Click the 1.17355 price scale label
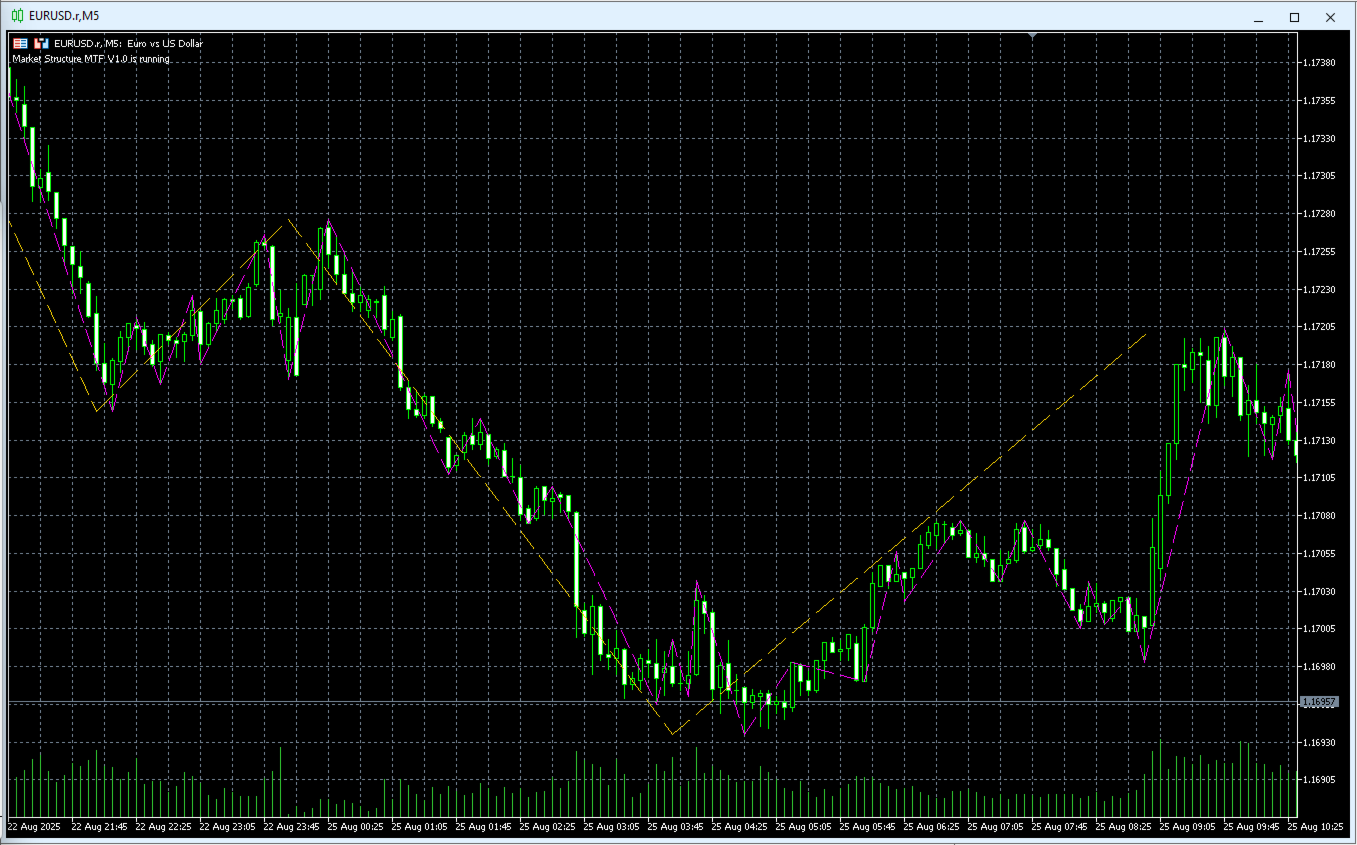The height and width of the screenshot is (845, 1357). tap(1320, 101)
